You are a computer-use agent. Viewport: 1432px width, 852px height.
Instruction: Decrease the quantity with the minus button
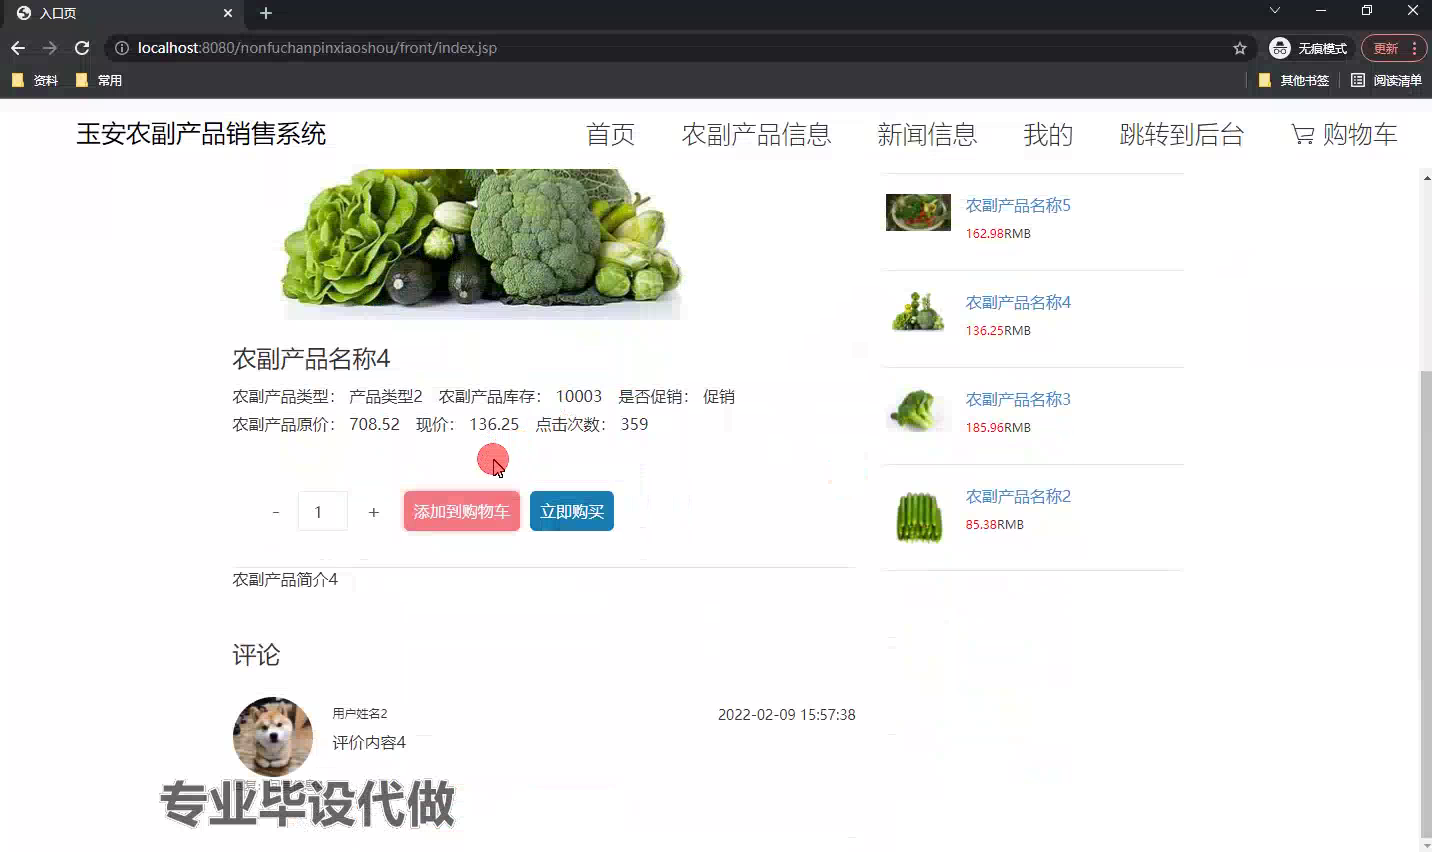point(275,512)
